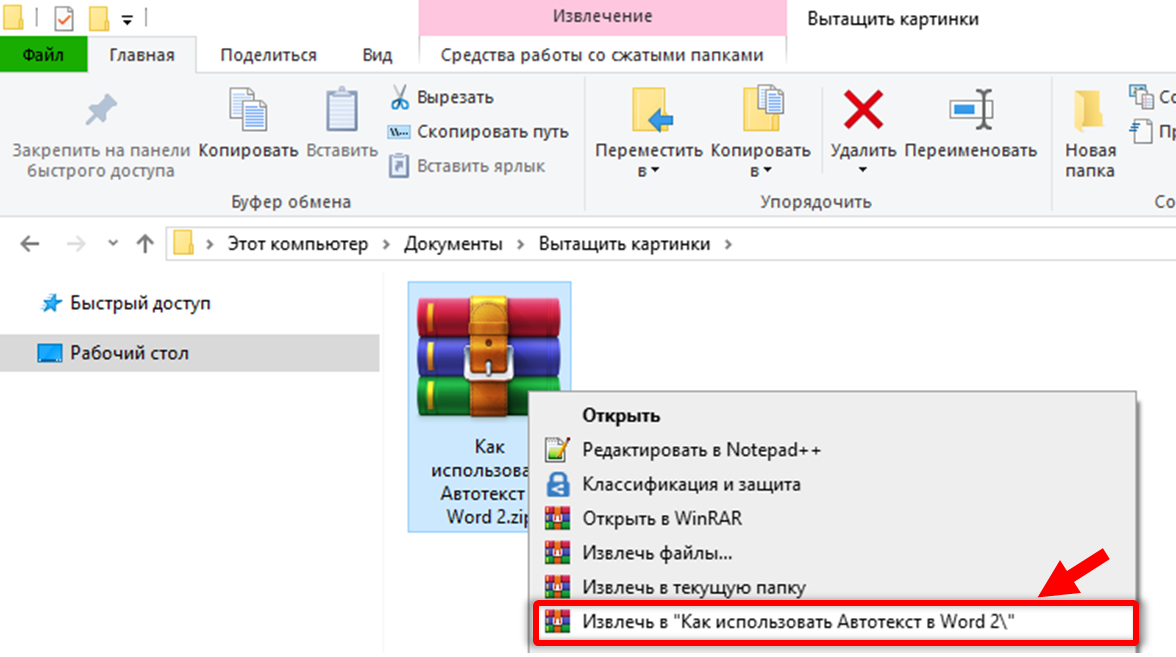Switch to the Главная tab
This screenshot has height=657, width=1176.
142,55
